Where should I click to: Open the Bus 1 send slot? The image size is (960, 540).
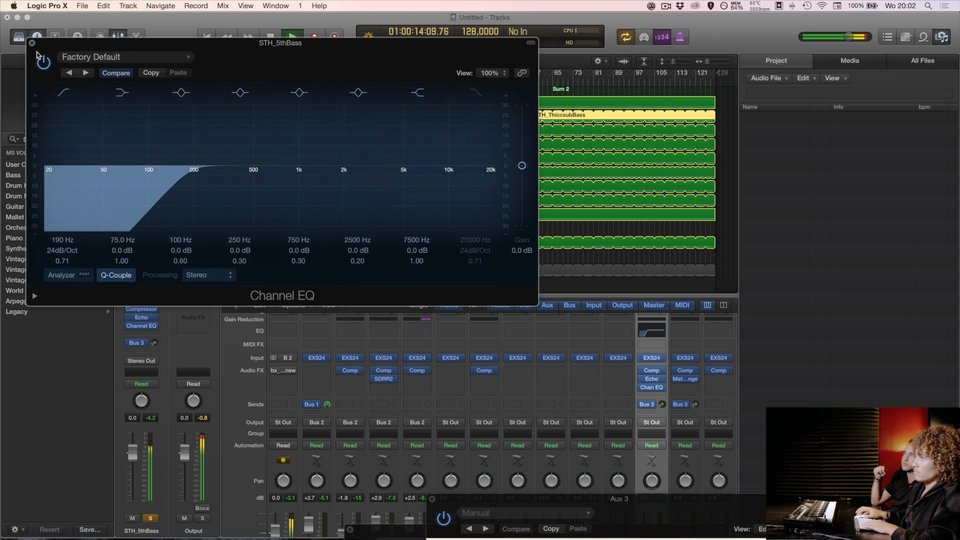pos(311,404)
